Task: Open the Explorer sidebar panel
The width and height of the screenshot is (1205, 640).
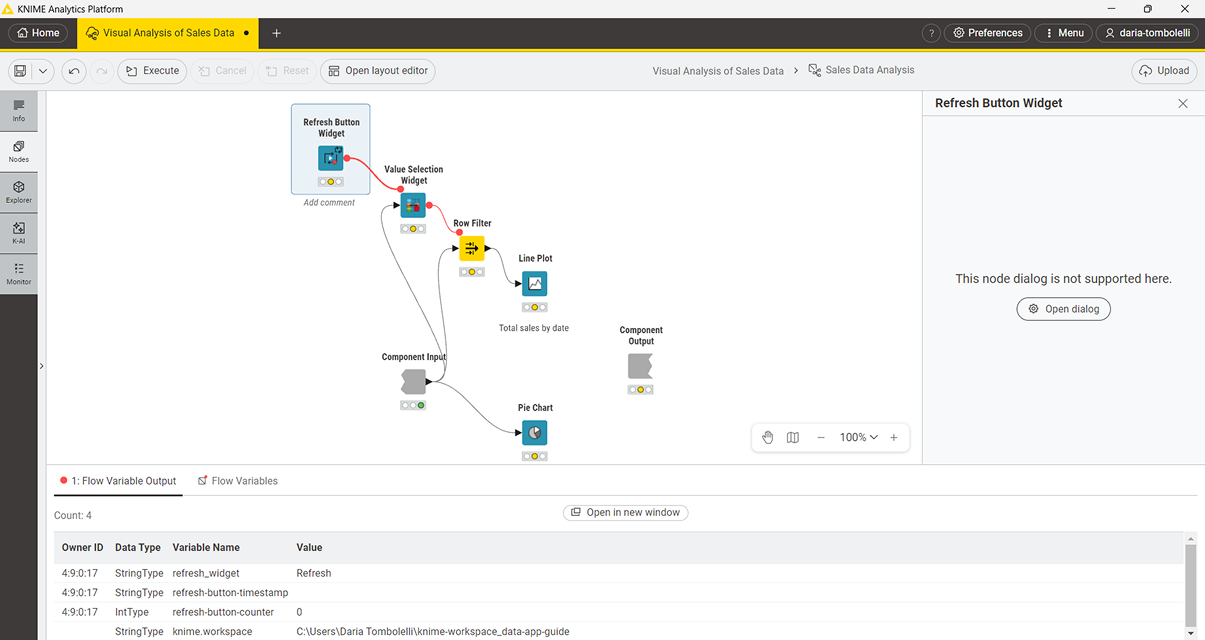Action: coord(18,192)
